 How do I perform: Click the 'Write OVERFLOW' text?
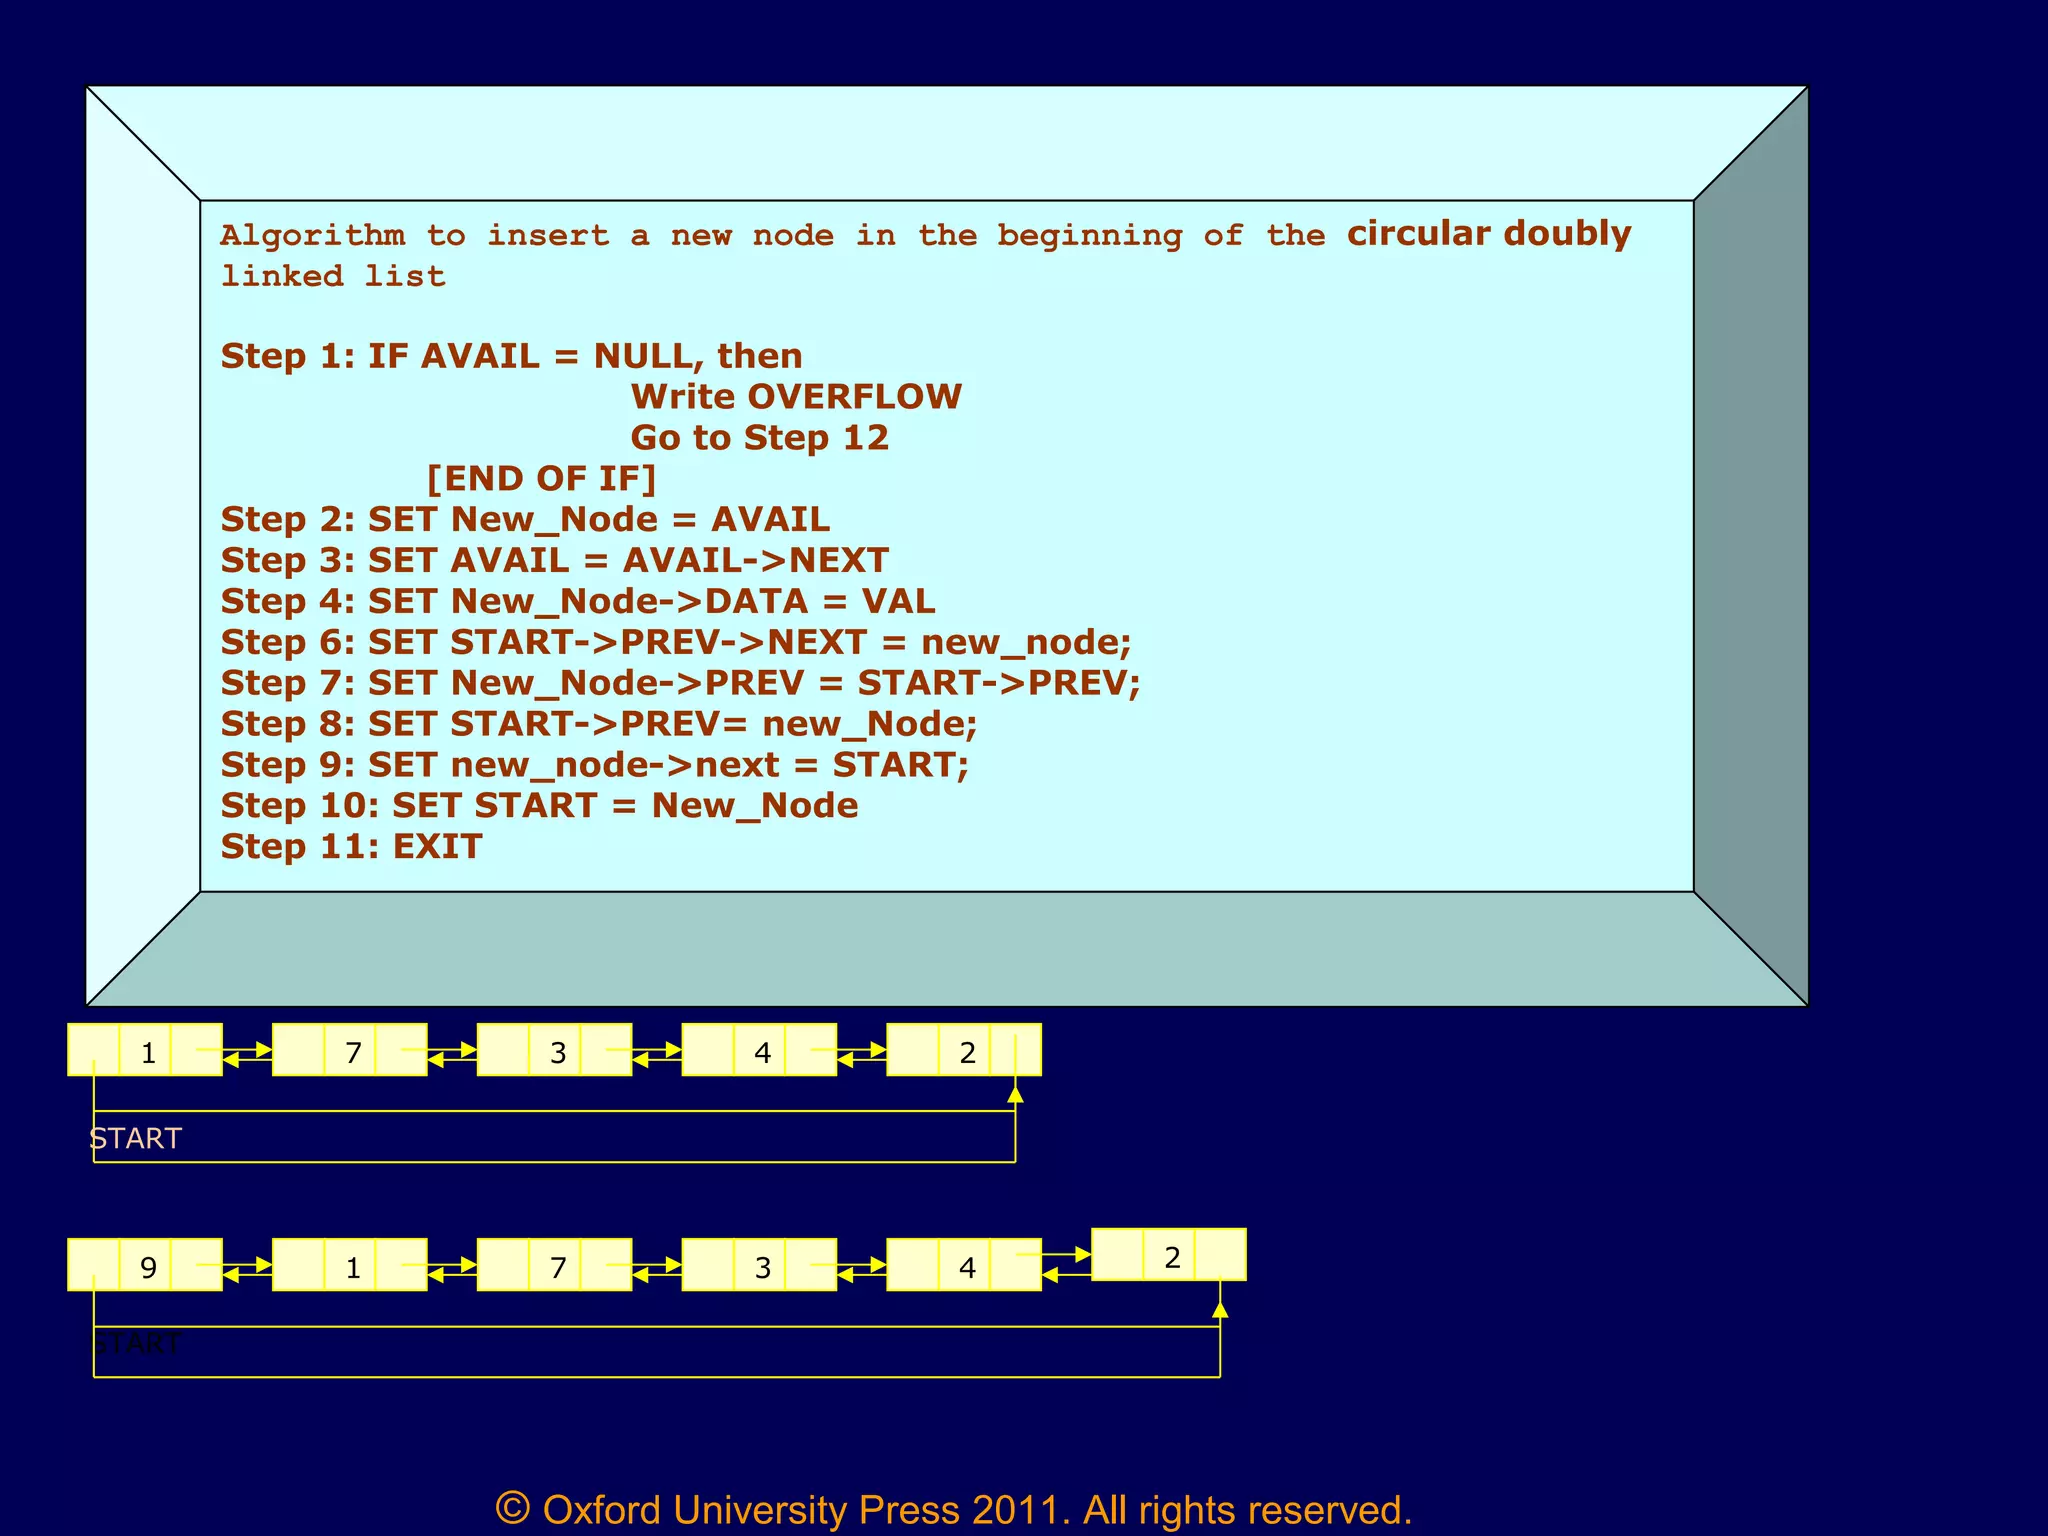(796, 397)
